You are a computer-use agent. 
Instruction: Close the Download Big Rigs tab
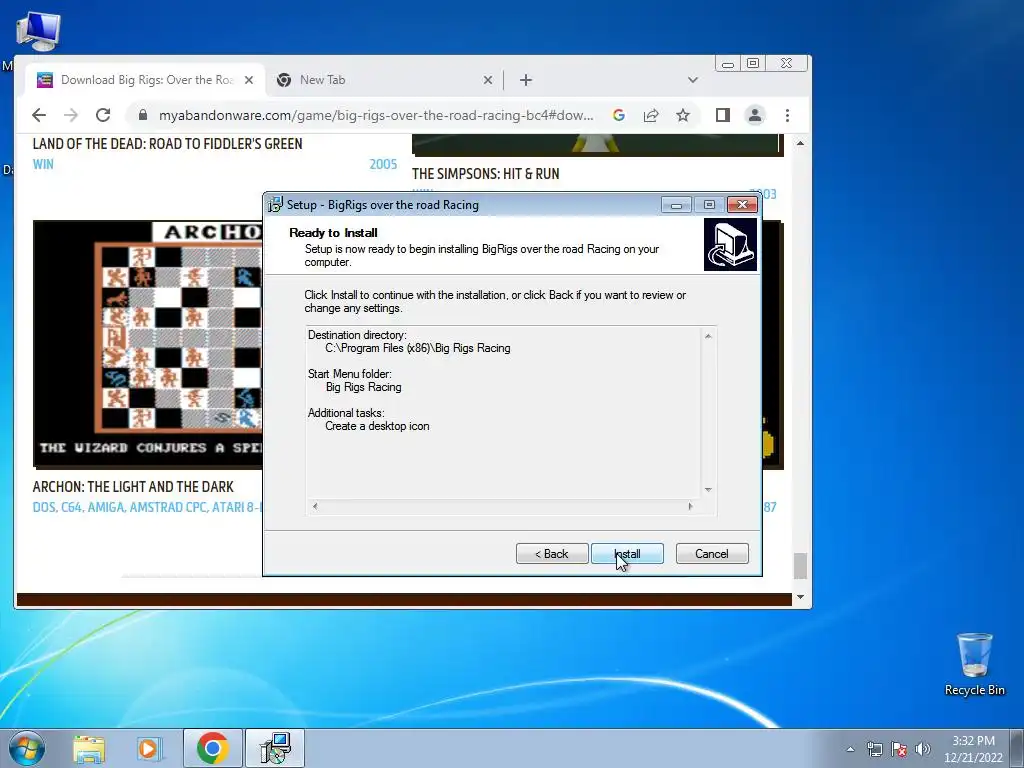249,80
